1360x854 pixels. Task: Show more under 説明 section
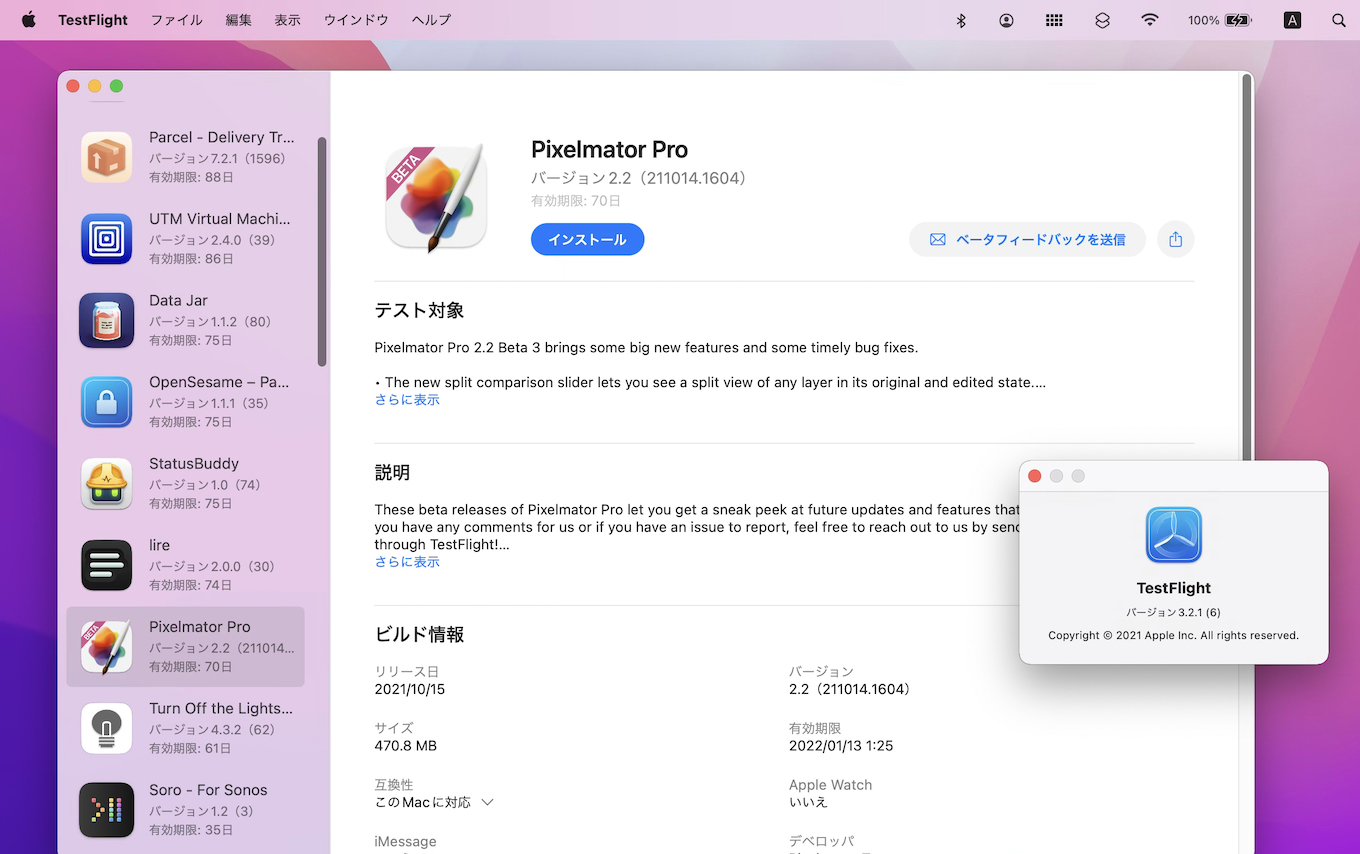tap(407, 562)
